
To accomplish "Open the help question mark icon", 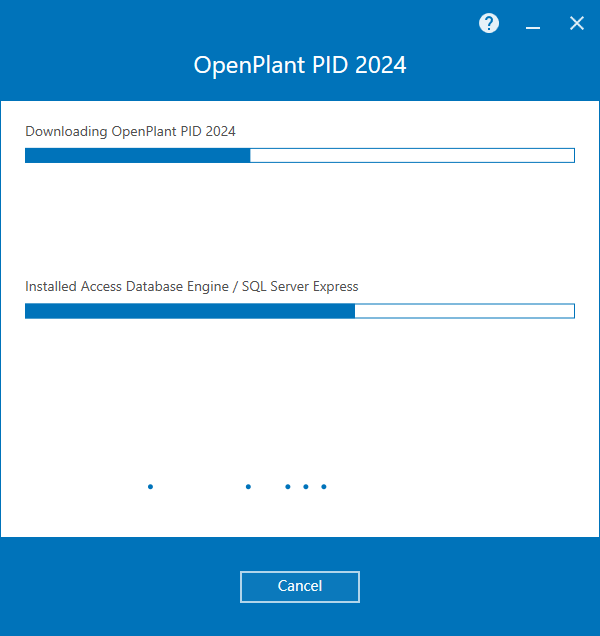I will (489, 23).
